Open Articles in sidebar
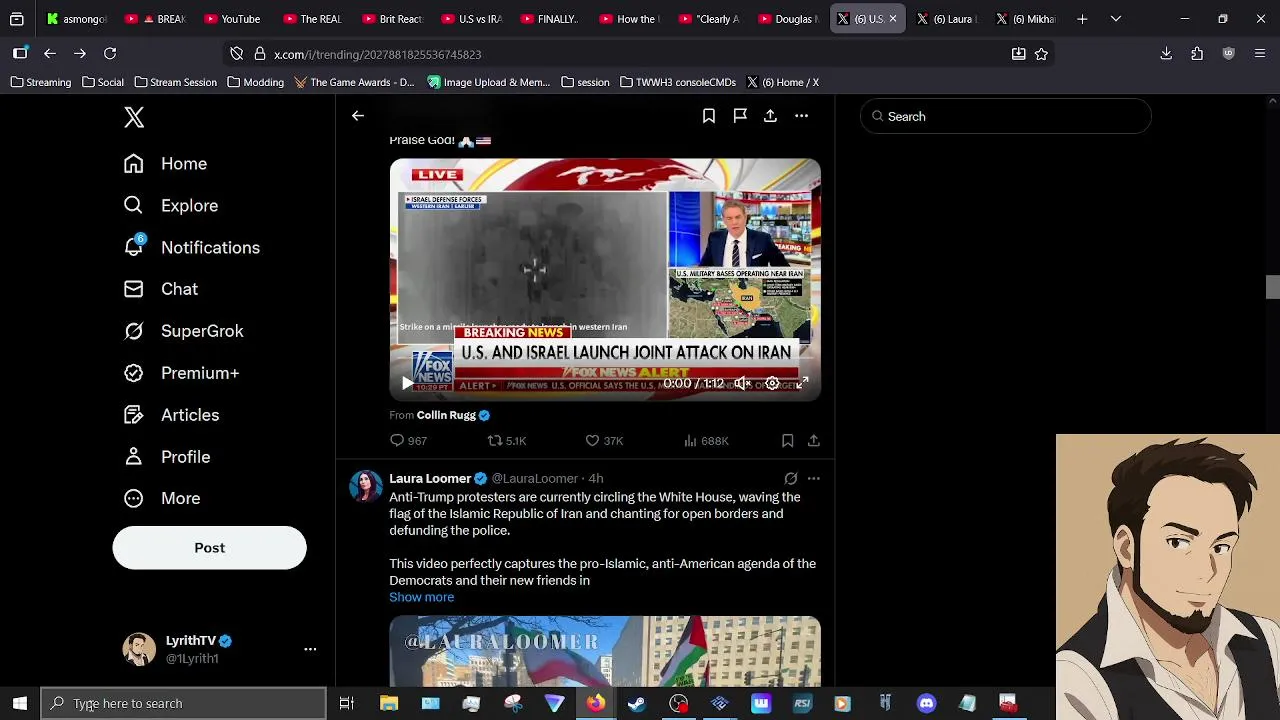 pyautogui.click(x=171, y=415)
